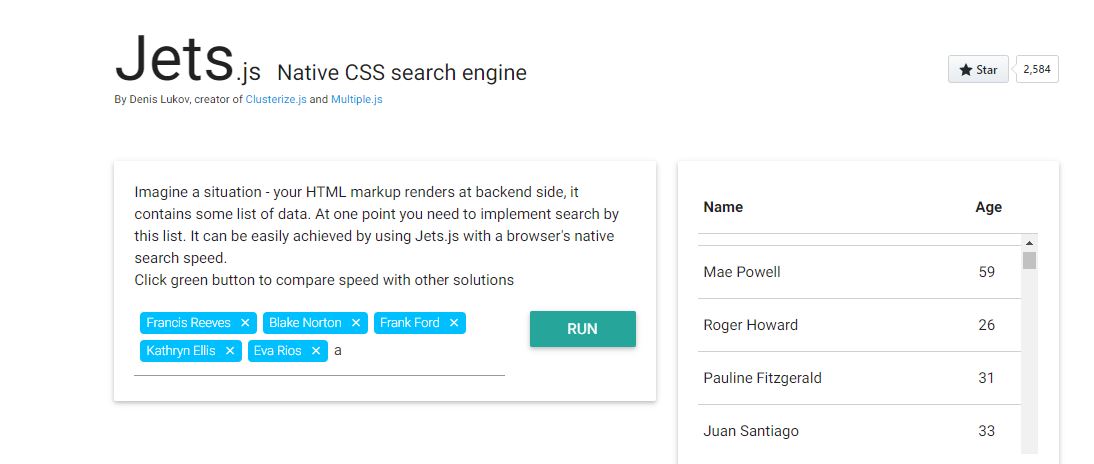
Task: Click the scrollbar up arrow
Action: (x=1029, y=243)
